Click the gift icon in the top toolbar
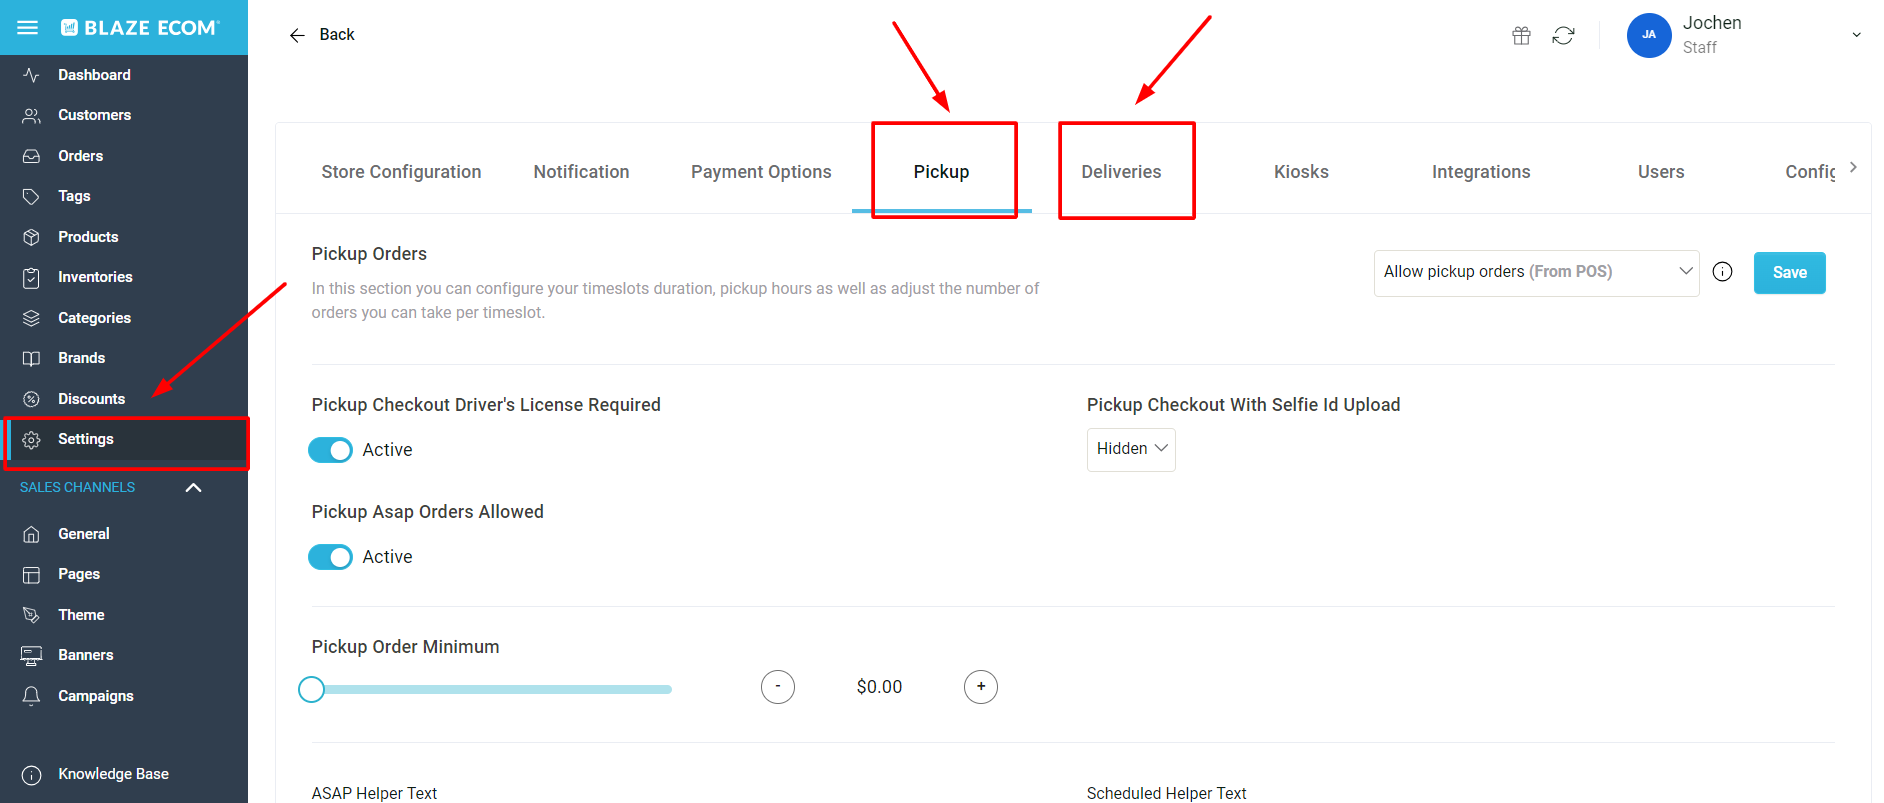Viewport: 1884px width, 803px height. (x=1521, y=35)
